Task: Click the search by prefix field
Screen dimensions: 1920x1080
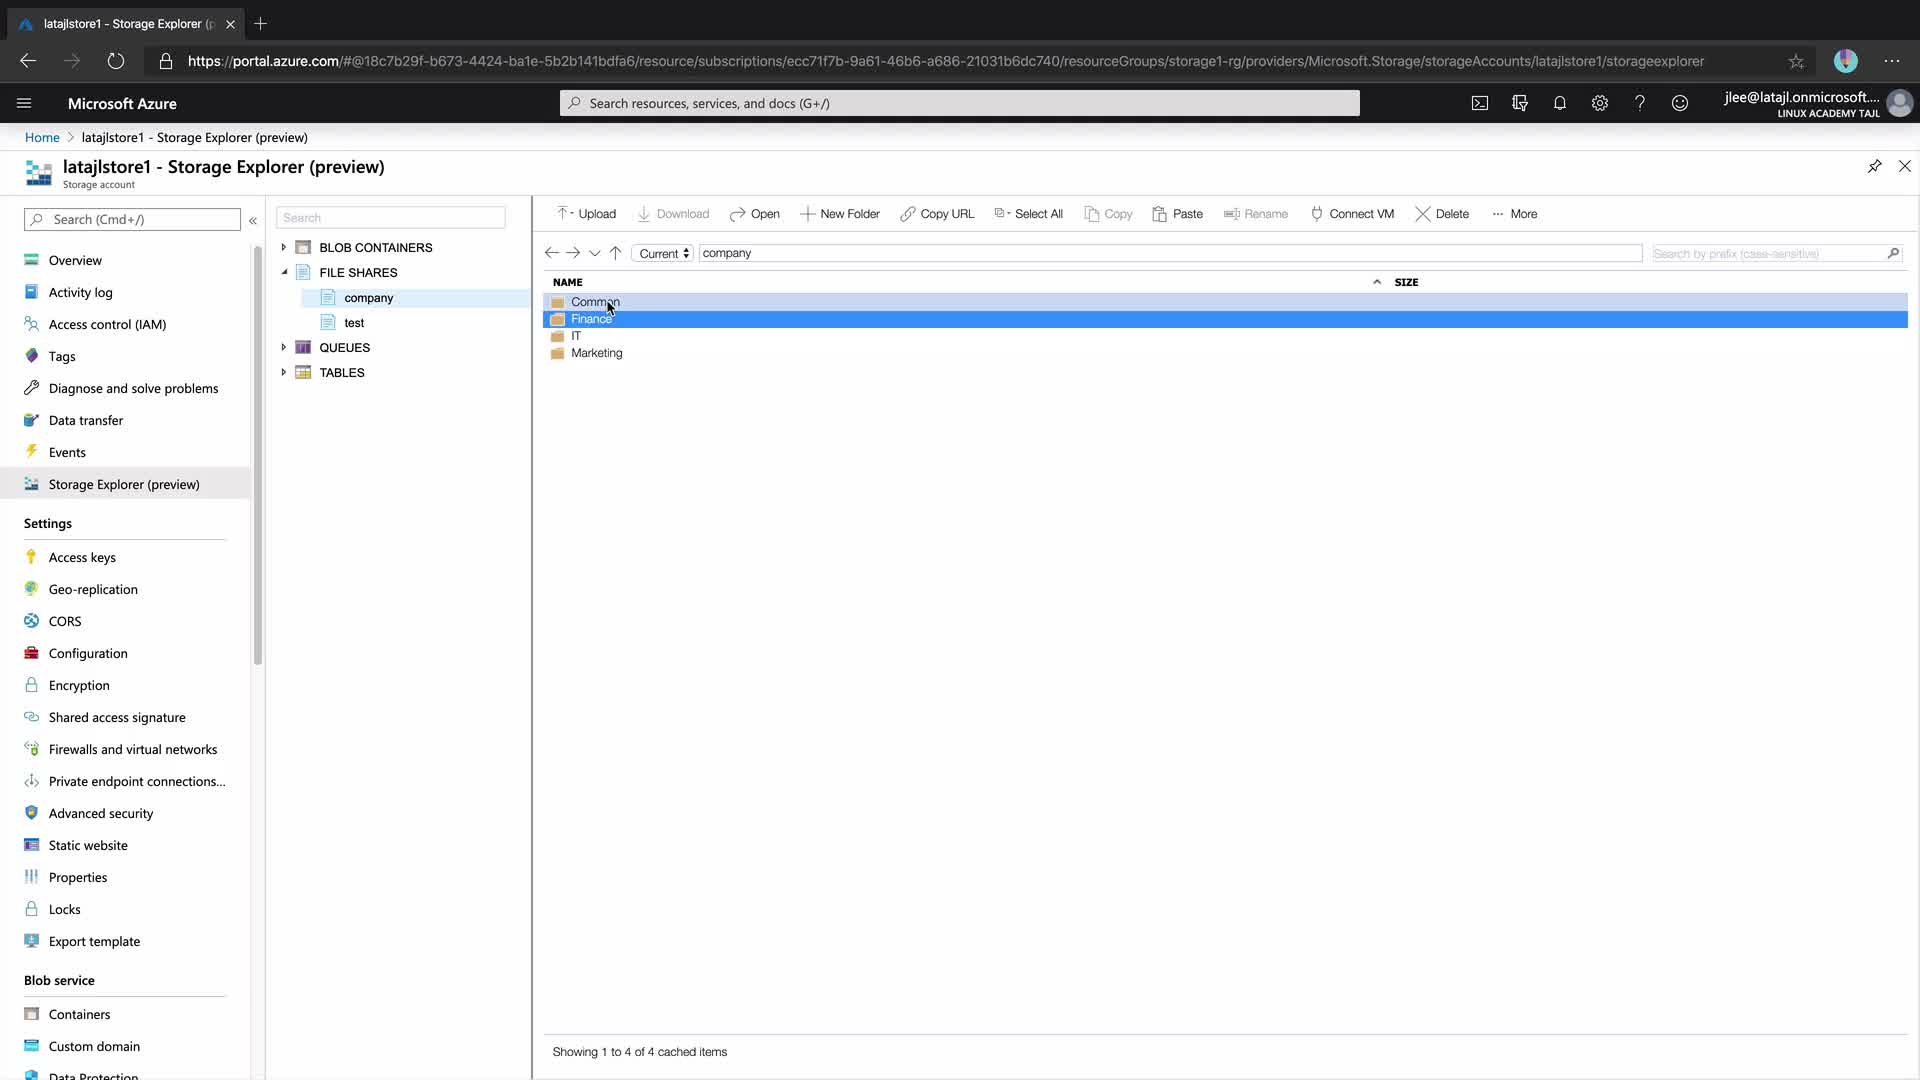Action: click(x=1767, y=254)
